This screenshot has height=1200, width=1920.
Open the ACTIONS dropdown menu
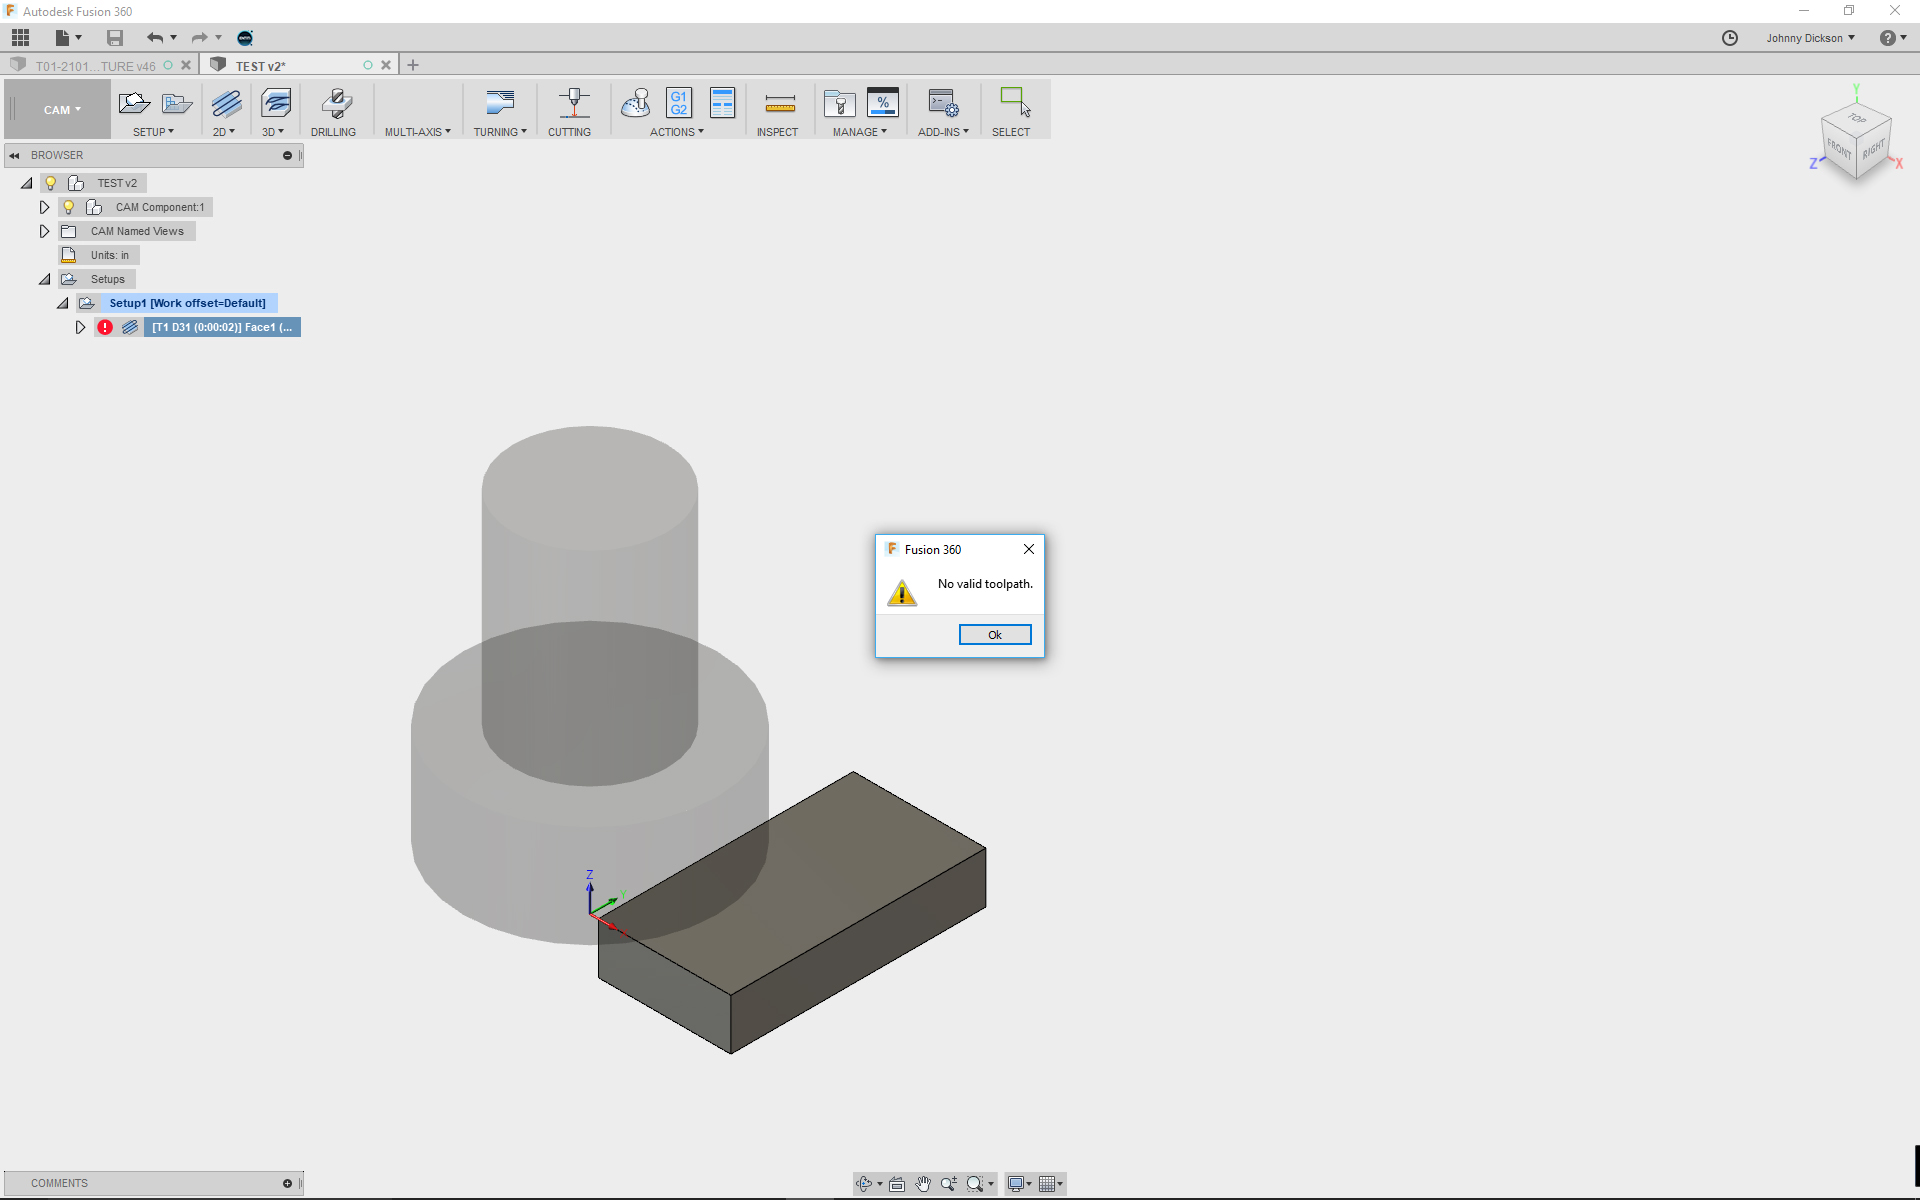(677, 132)
